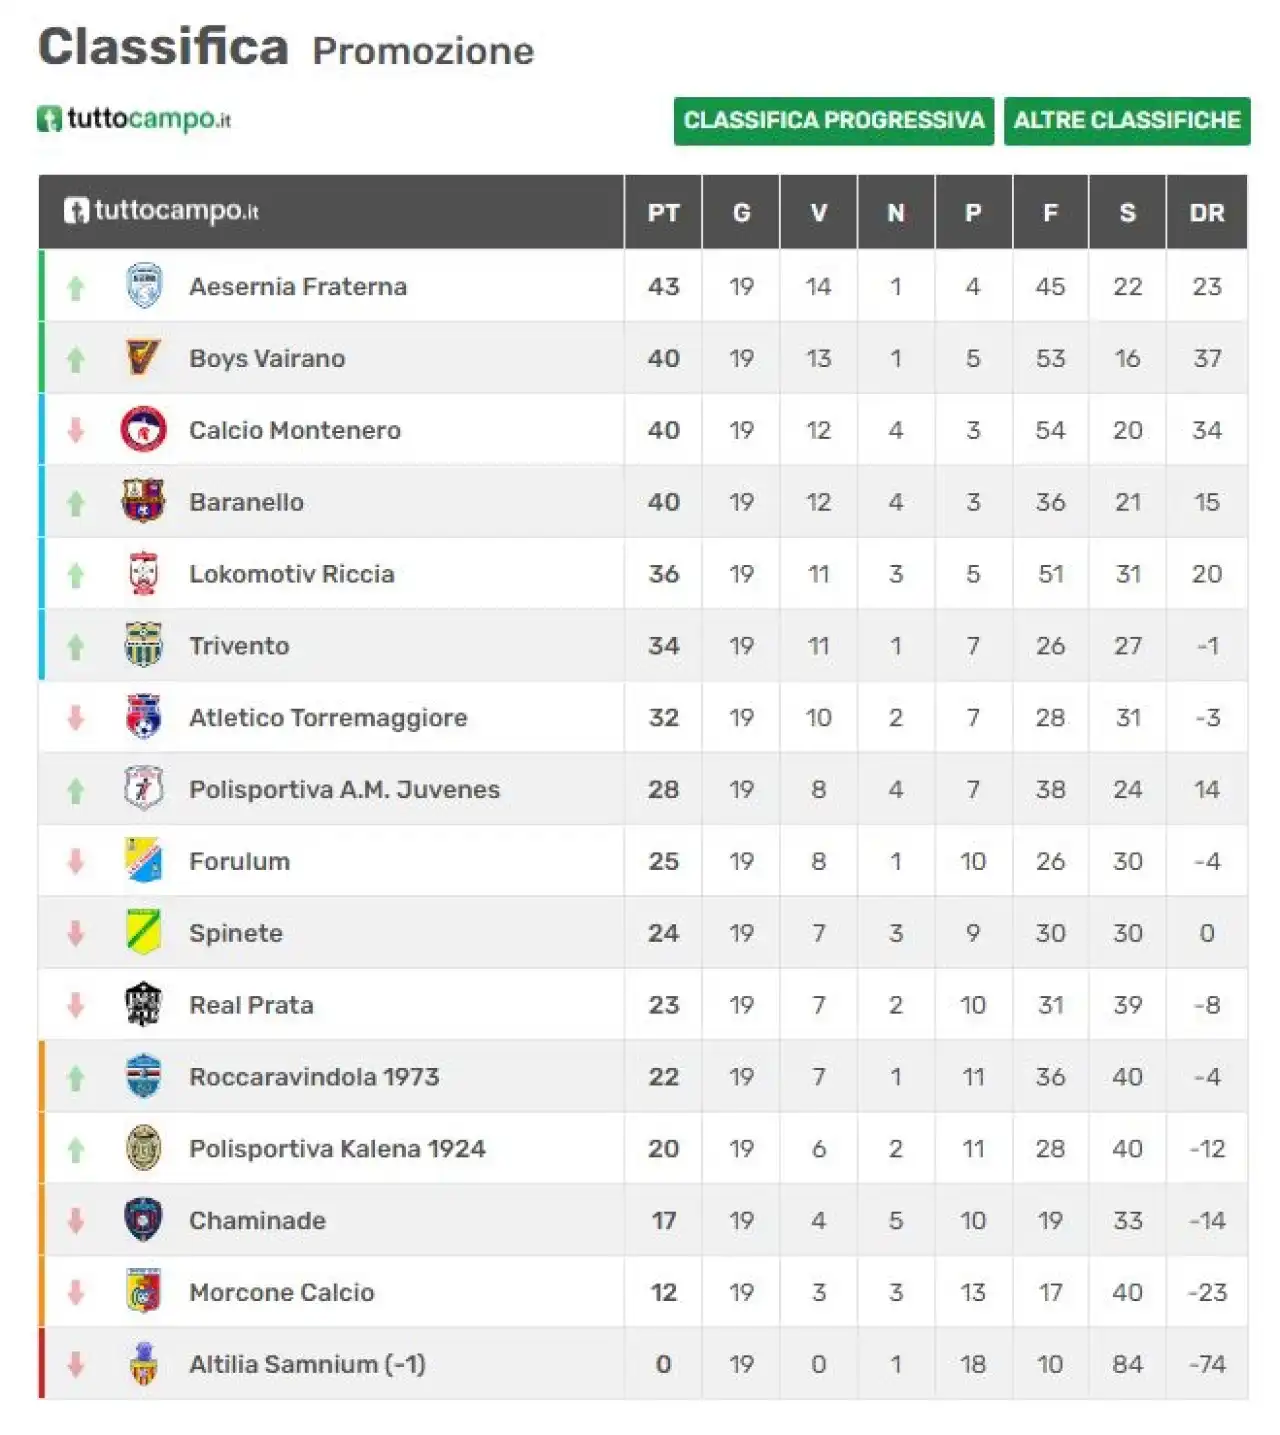Sort standings by DR column header
The image size is (1280, 1435).
pos(1206,213)
